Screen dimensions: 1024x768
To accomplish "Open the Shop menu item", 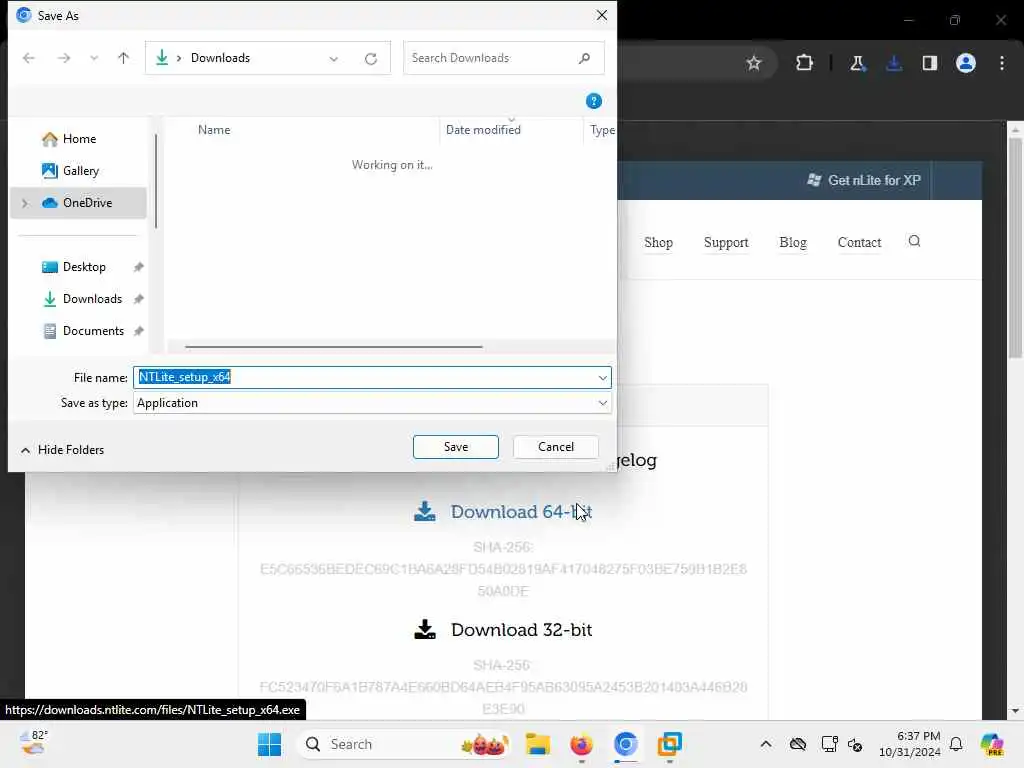I will [658, 243].
